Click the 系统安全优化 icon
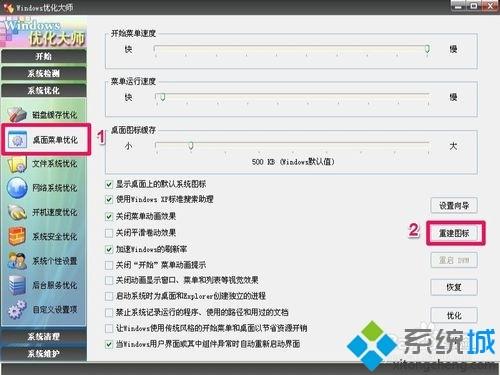 click(17, 236)
